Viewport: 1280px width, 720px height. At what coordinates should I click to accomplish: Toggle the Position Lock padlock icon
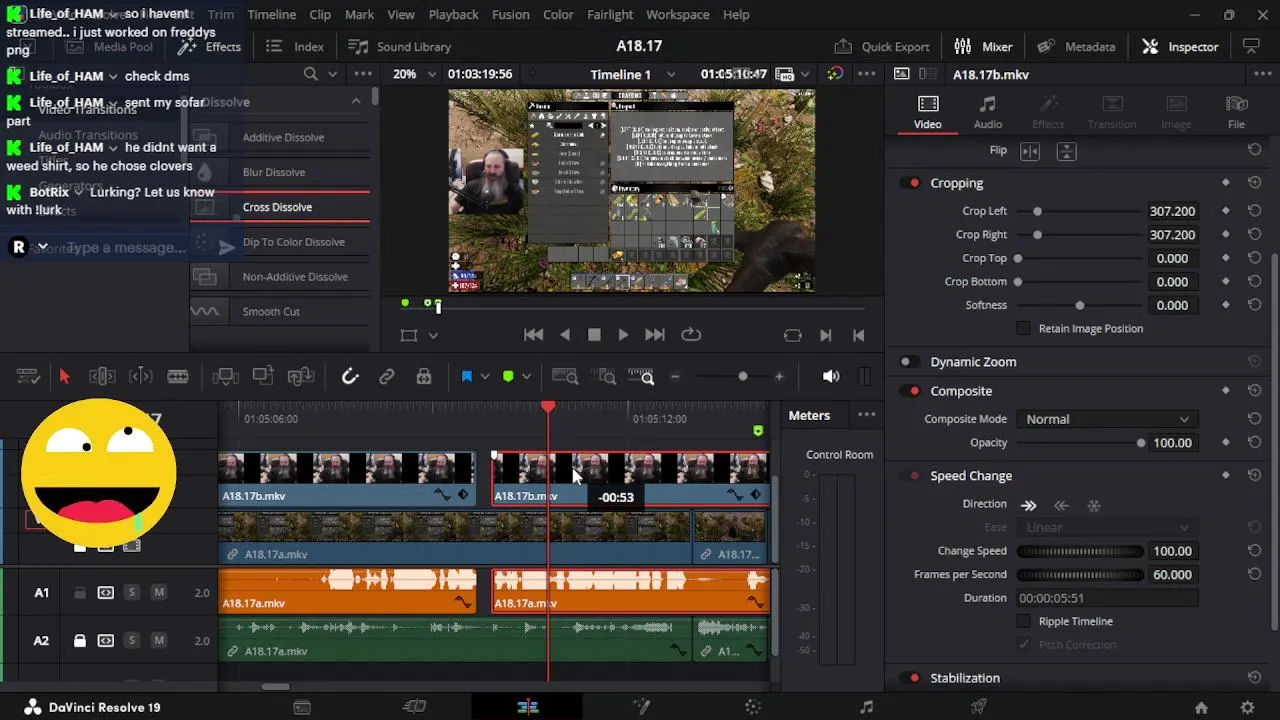point(424,376)
